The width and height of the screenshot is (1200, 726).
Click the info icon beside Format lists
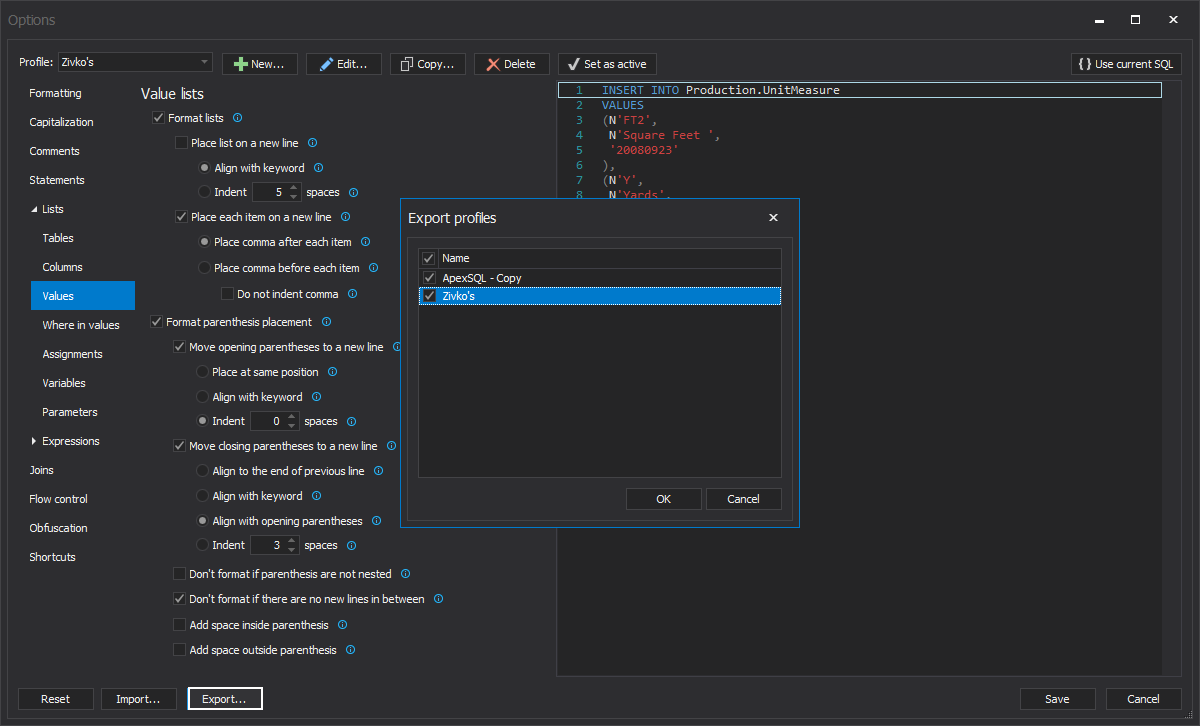[237, 118]
